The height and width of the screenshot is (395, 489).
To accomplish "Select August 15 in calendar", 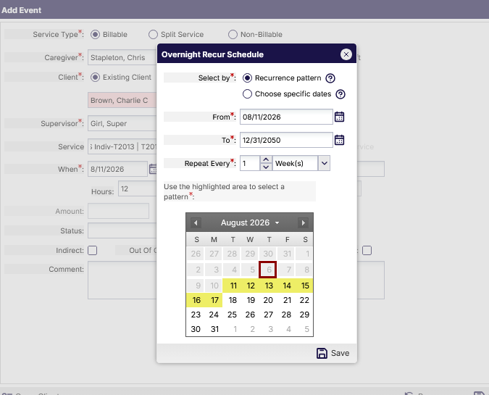I will point(305,286).
